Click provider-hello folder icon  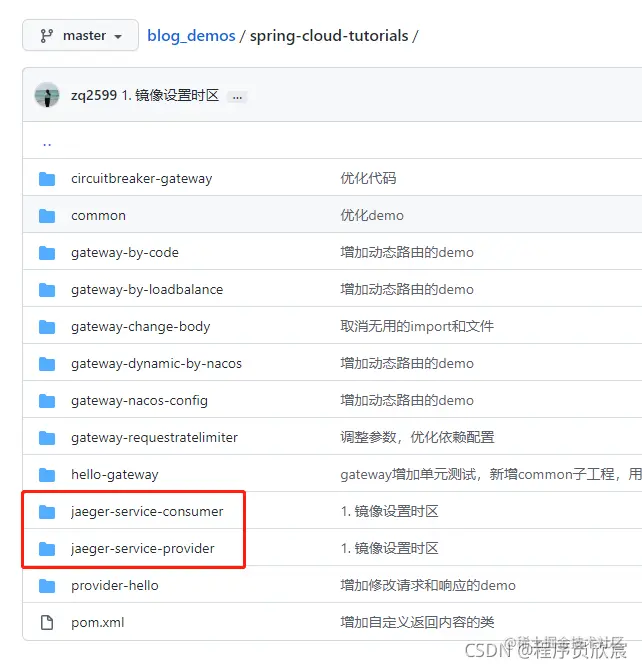click(x=47, y=586)
